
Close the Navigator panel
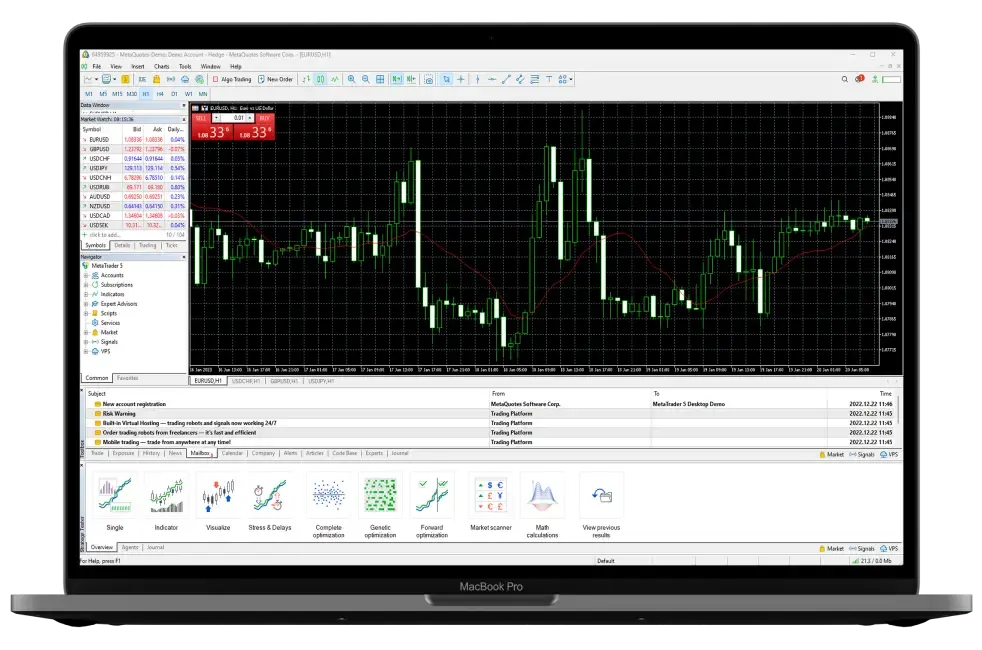click(183, 257)
